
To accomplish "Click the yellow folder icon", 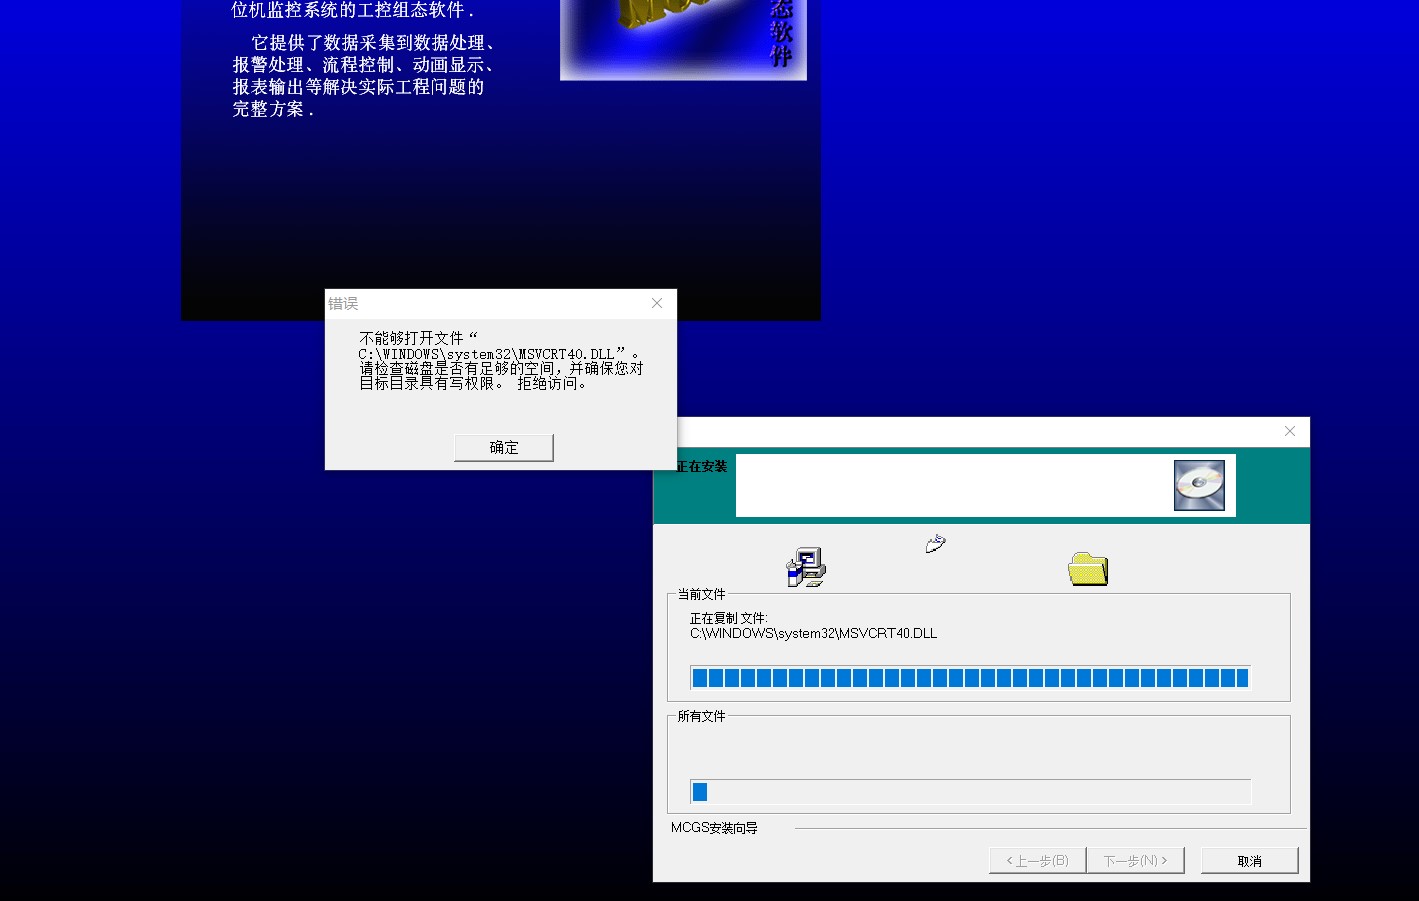I will coord(1087,569).
